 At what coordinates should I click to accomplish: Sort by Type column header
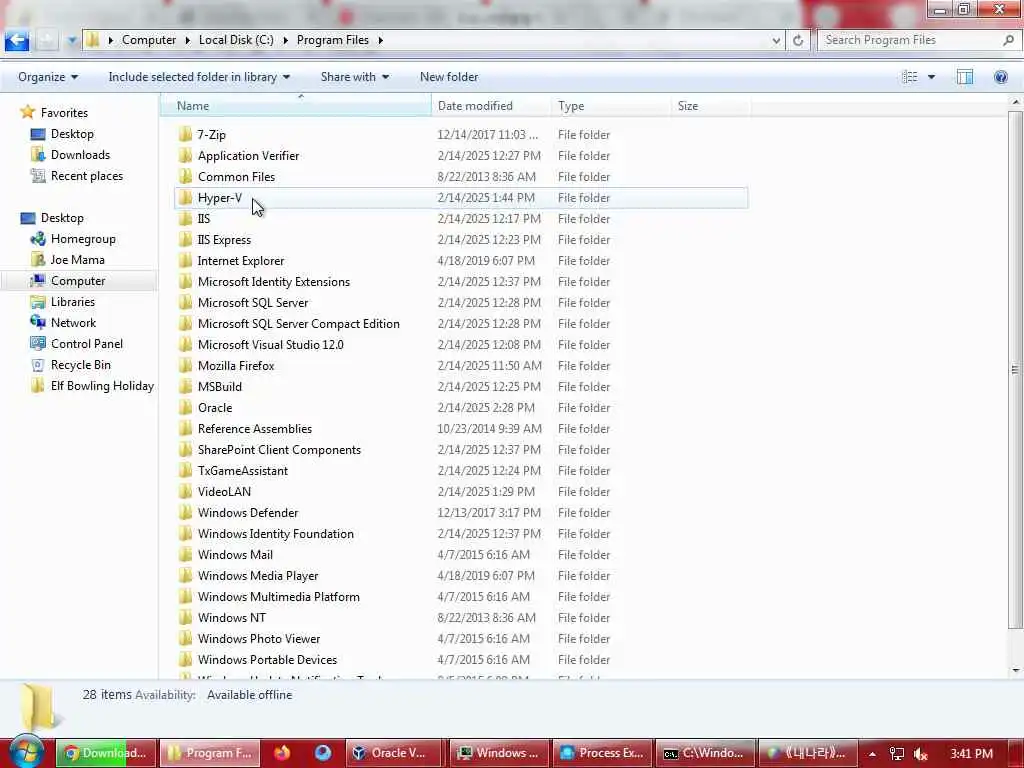[x=611, y=106]
